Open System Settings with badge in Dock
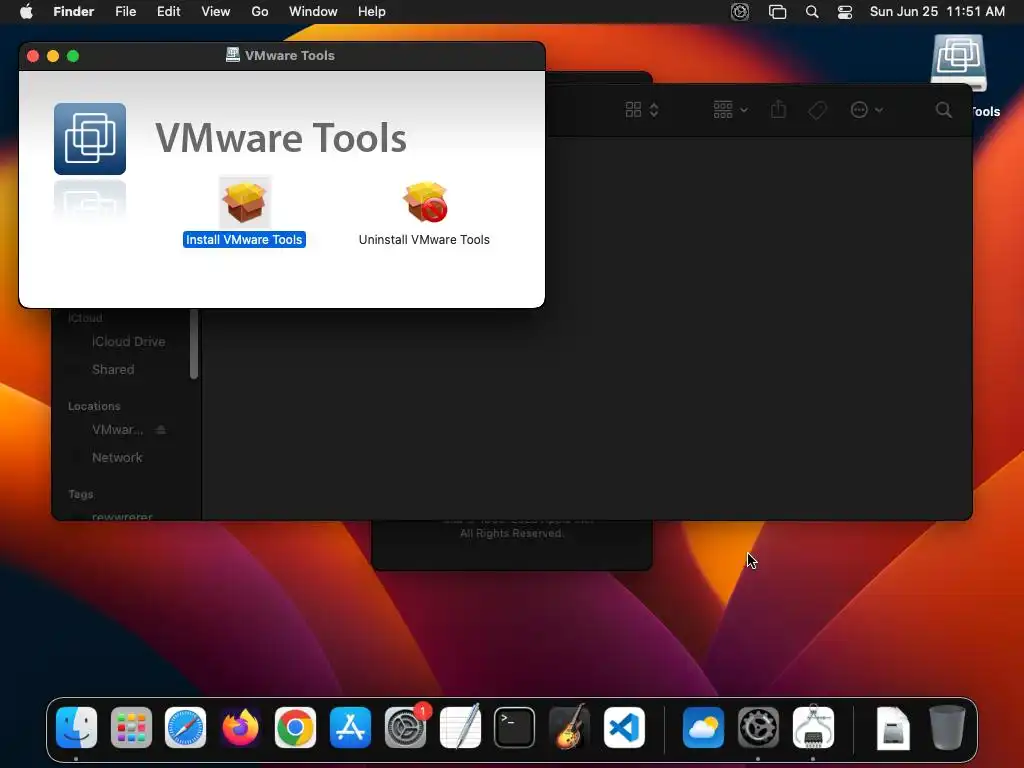Viewport: 1024px width, 768px height. pos(405,727)
